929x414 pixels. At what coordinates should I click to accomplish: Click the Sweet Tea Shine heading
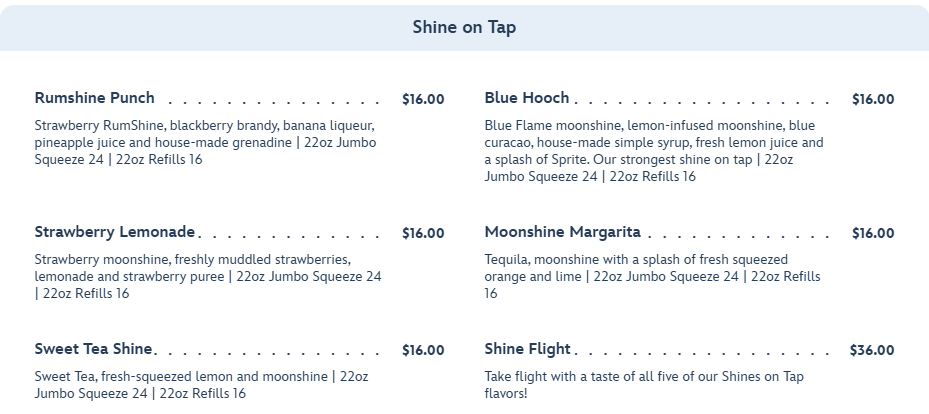(x=94, y=349)
